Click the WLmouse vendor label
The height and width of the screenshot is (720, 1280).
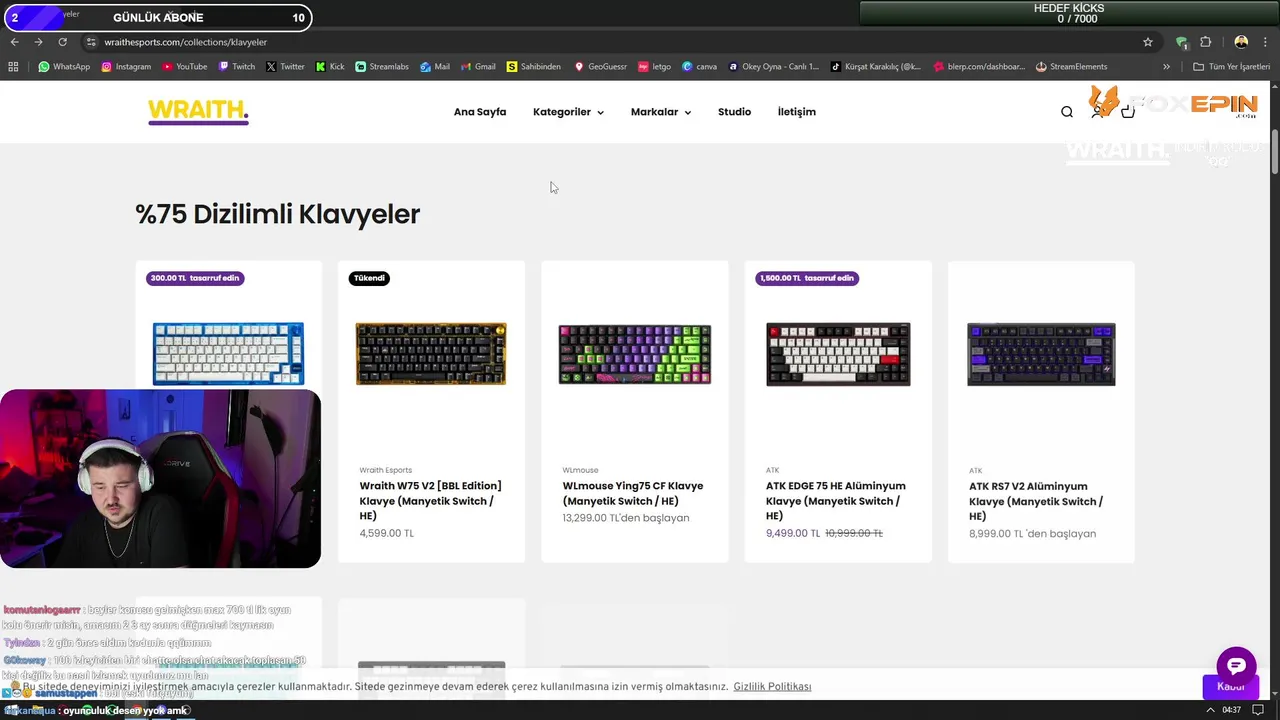(x=580, y=470)
